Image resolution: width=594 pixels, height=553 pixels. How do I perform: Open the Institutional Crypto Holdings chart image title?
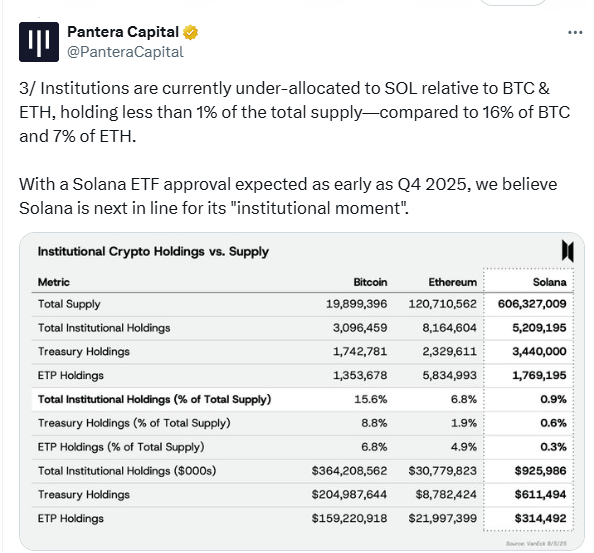153,252
